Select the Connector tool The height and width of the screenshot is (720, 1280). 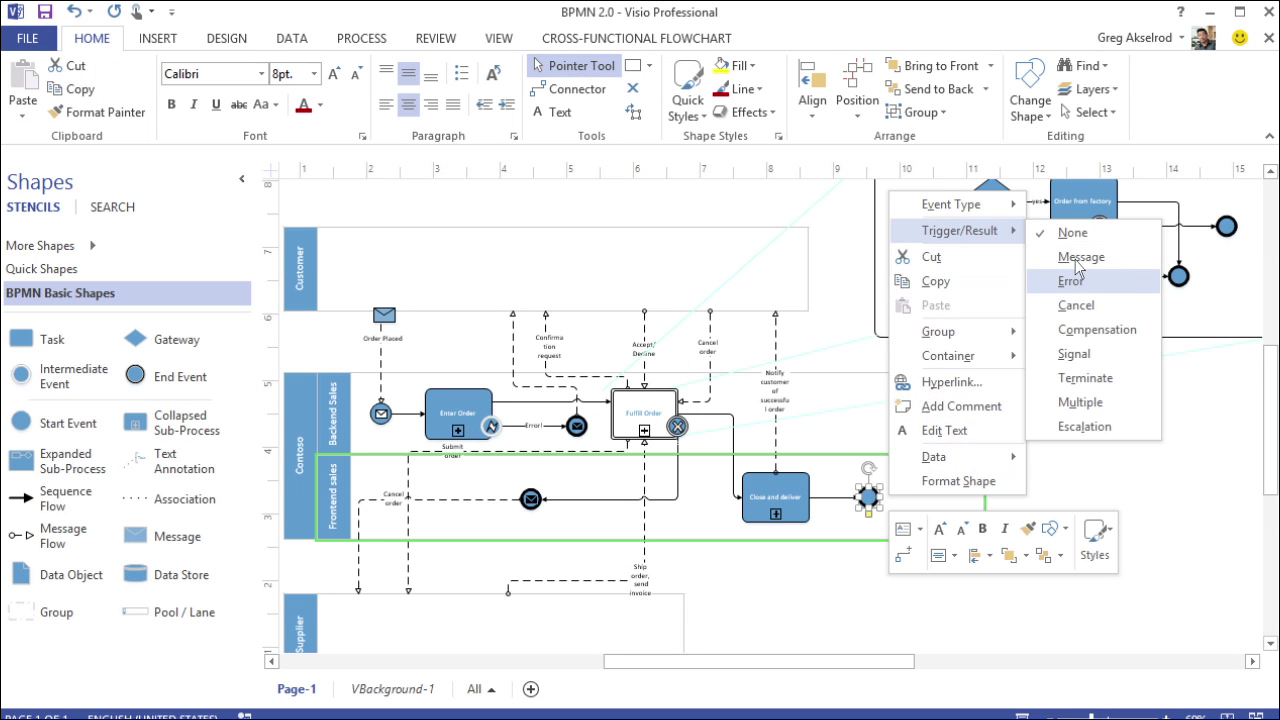tap(576, 89)
